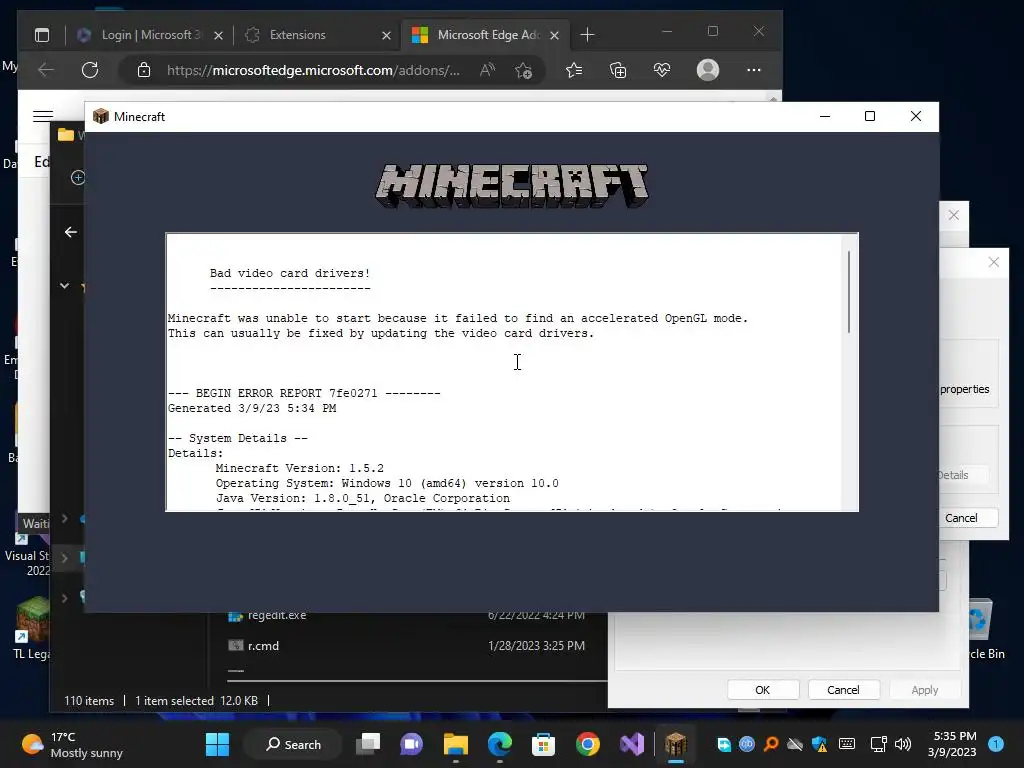
Task: Go back in the Edge browser
Action: click(x=46, y=70)
